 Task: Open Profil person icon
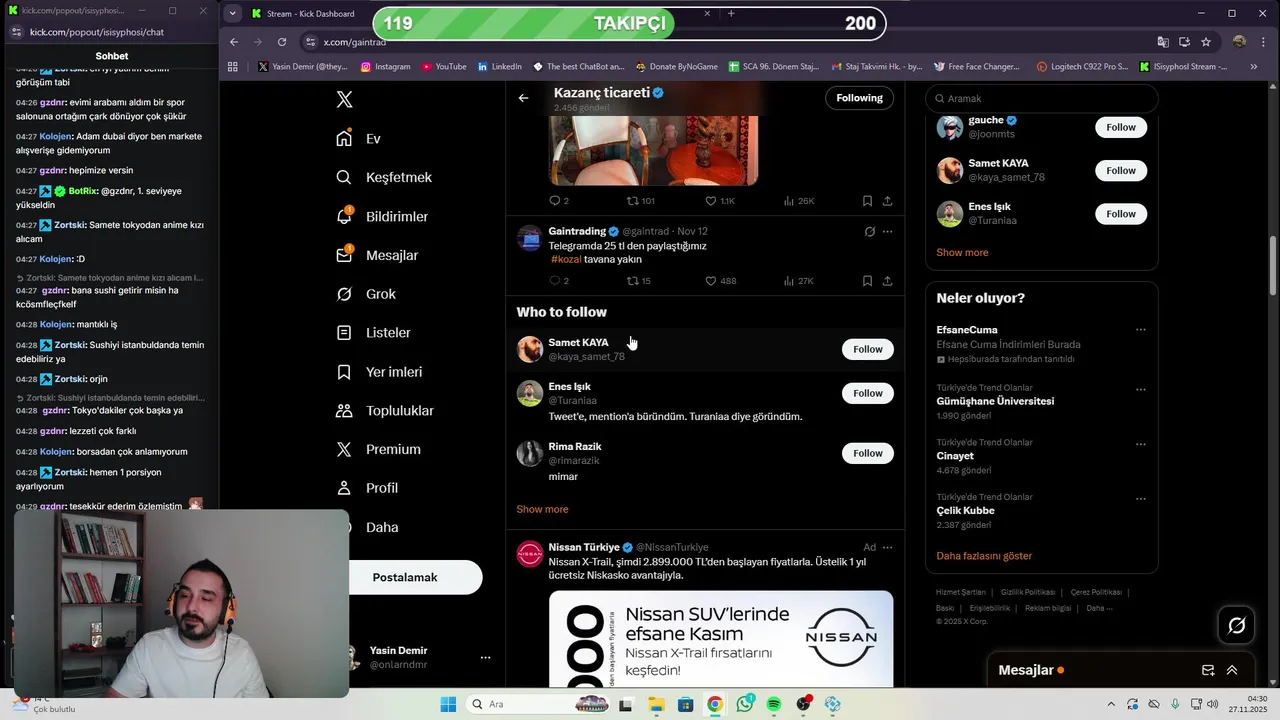coord(344,488)
